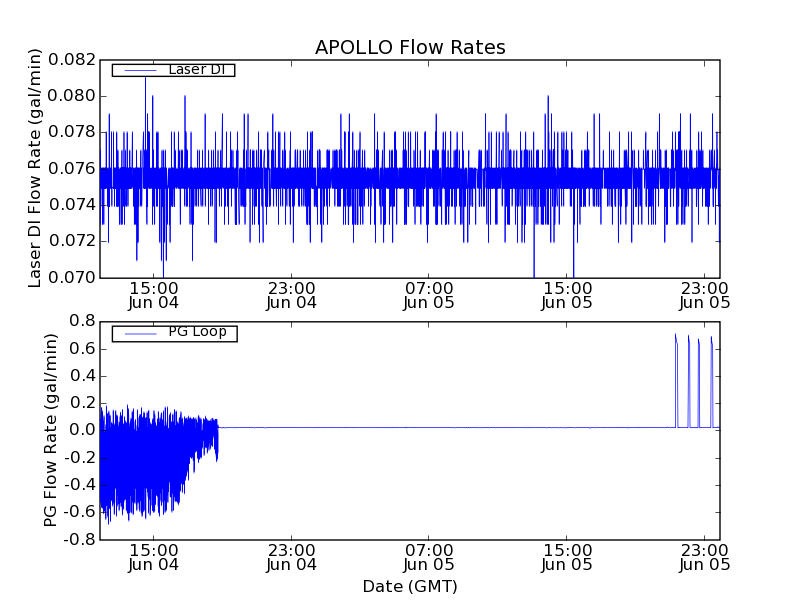This screenshot has height=600, width=800.
Task: Select the 0.6 tick on PG Flow axis
Action: tap(83, 348)
